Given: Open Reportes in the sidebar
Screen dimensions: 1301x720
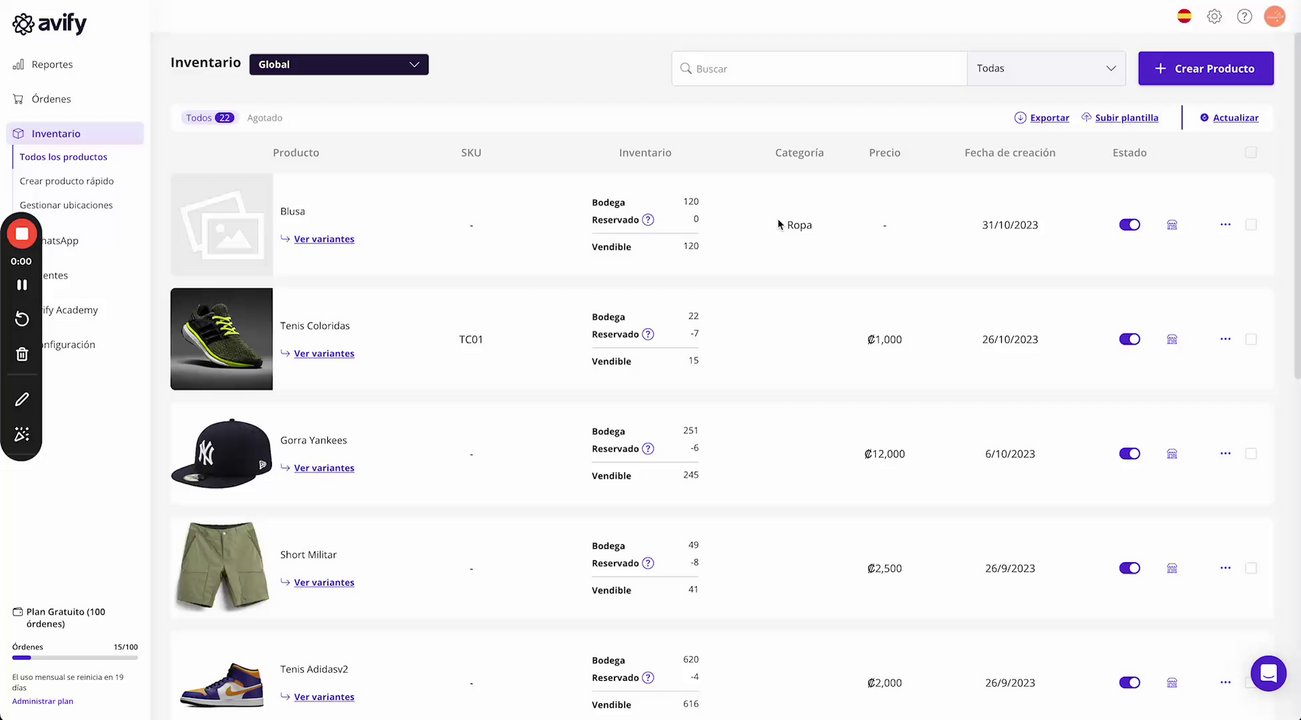Looking at the screenshot, I should pyautogui.click(x=52, y=64).
